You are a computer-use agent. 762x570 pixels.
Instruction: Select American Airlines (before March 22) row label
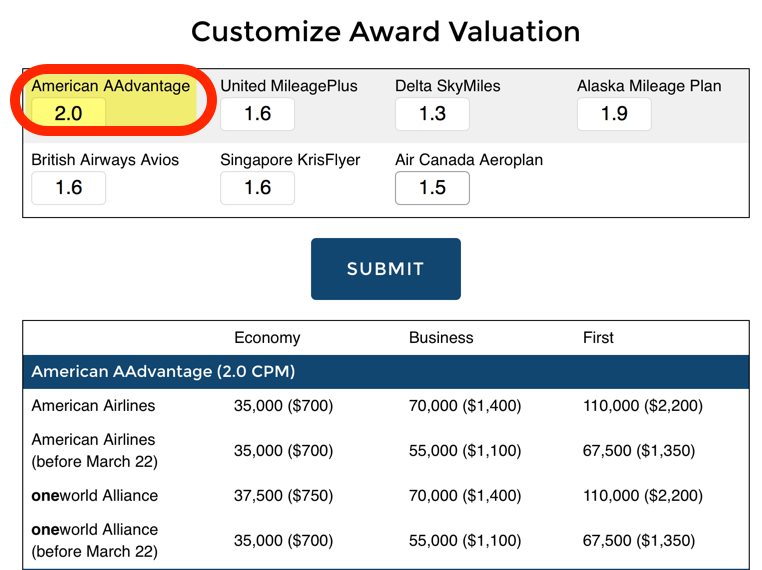(95, 450)
